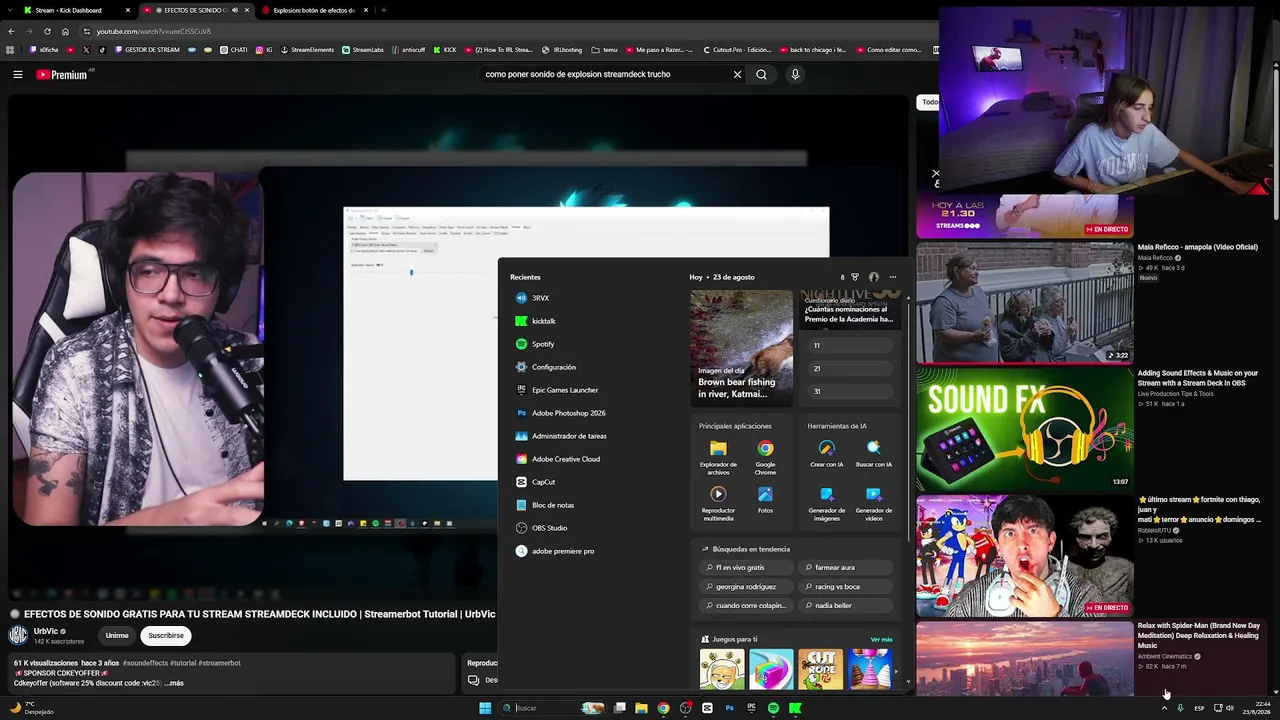Open the Fotos app

[x=765, y=500]
